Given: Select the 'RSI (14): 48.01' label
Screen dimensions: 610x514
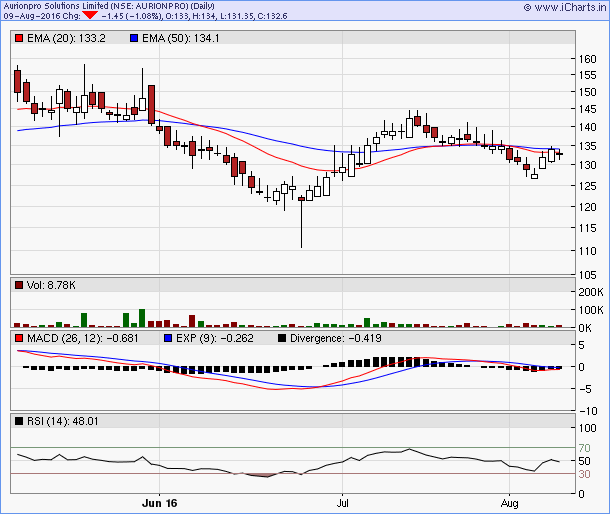Looking at the screenshot, I should coord(63,421).
